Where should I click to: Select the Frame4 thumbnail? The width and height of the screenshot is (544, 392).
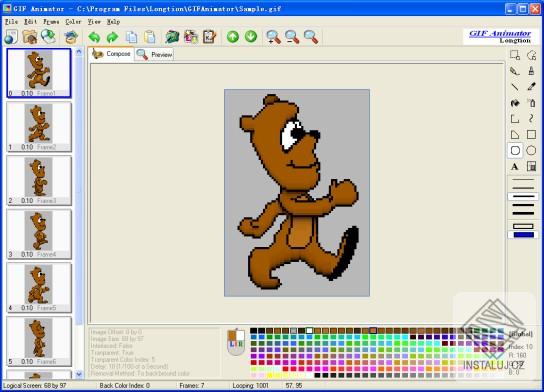(39, 234)
